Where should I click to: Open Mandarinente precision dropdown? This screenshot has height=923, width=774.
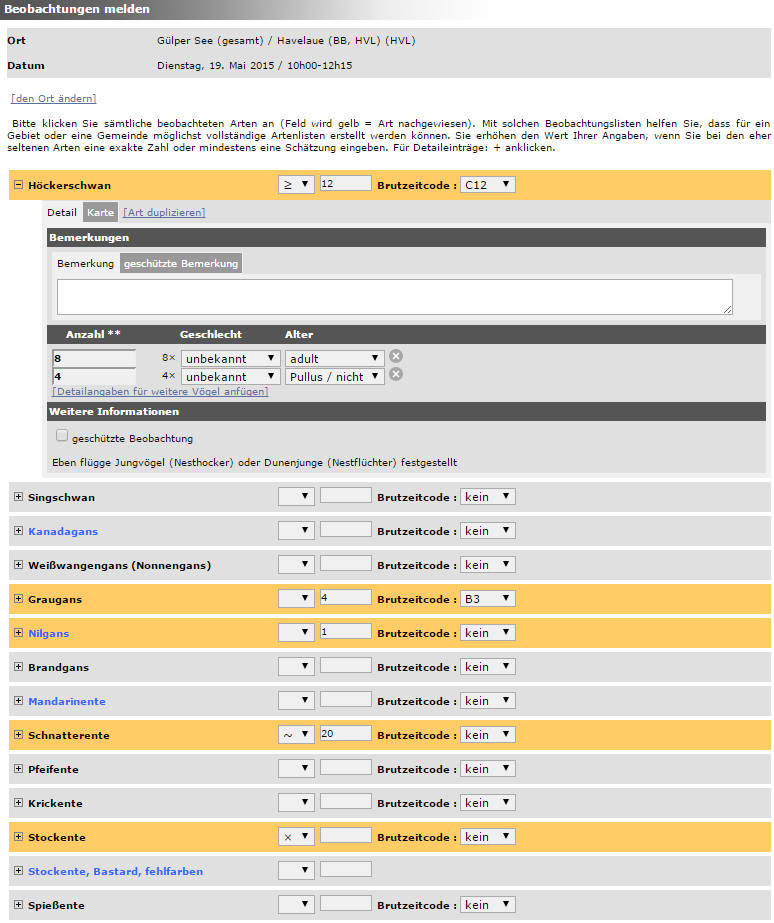(x=296, y=700)
